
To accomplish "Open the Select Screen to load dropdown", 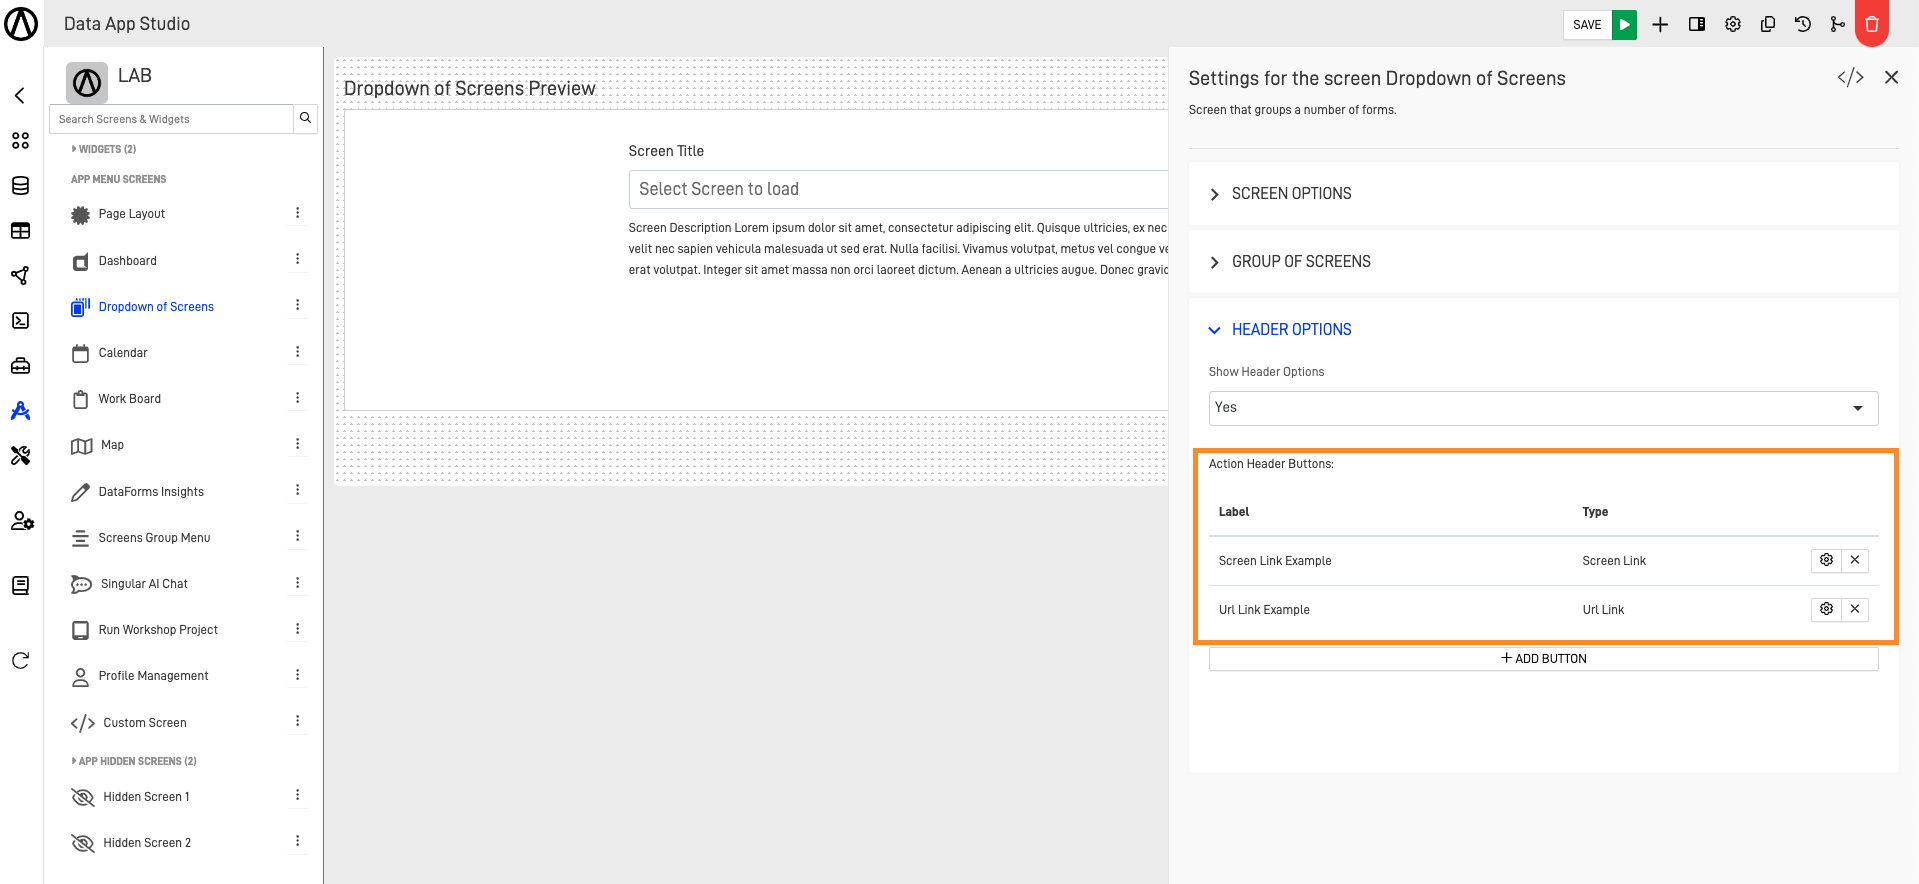I will tap(897, 189).
